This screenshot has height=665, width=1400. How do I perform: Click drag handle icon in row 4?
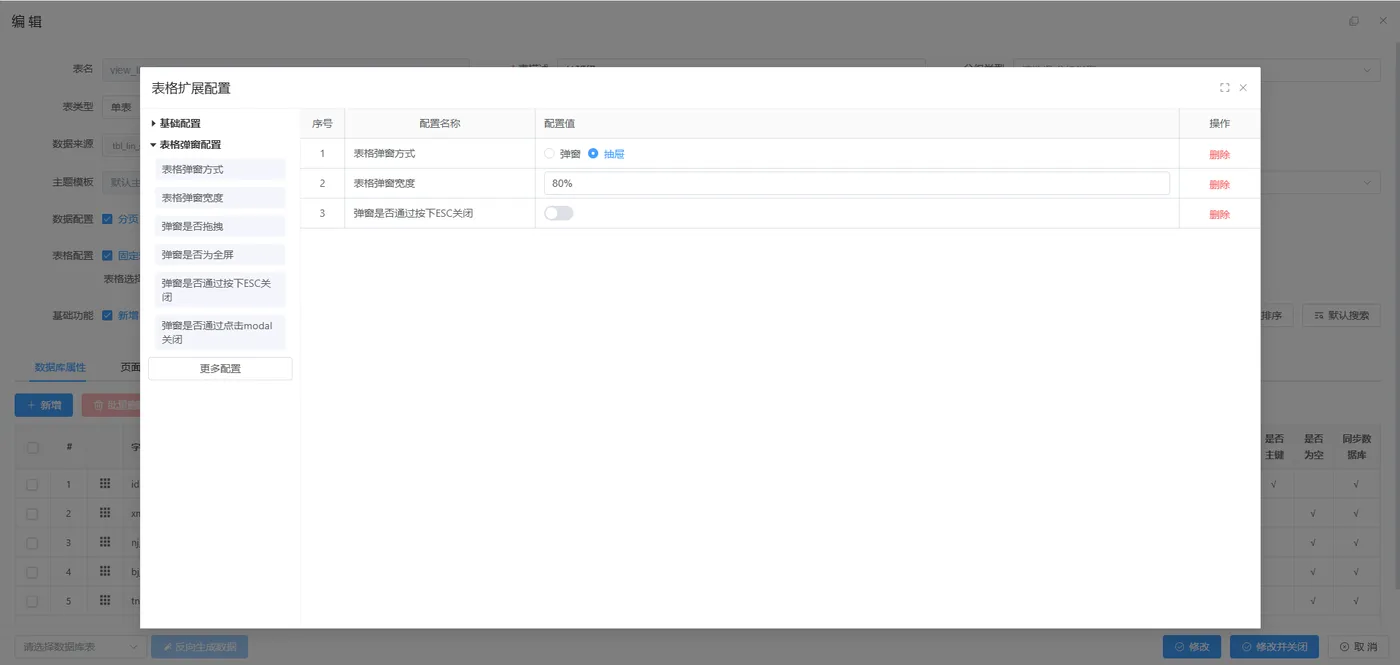105,571
